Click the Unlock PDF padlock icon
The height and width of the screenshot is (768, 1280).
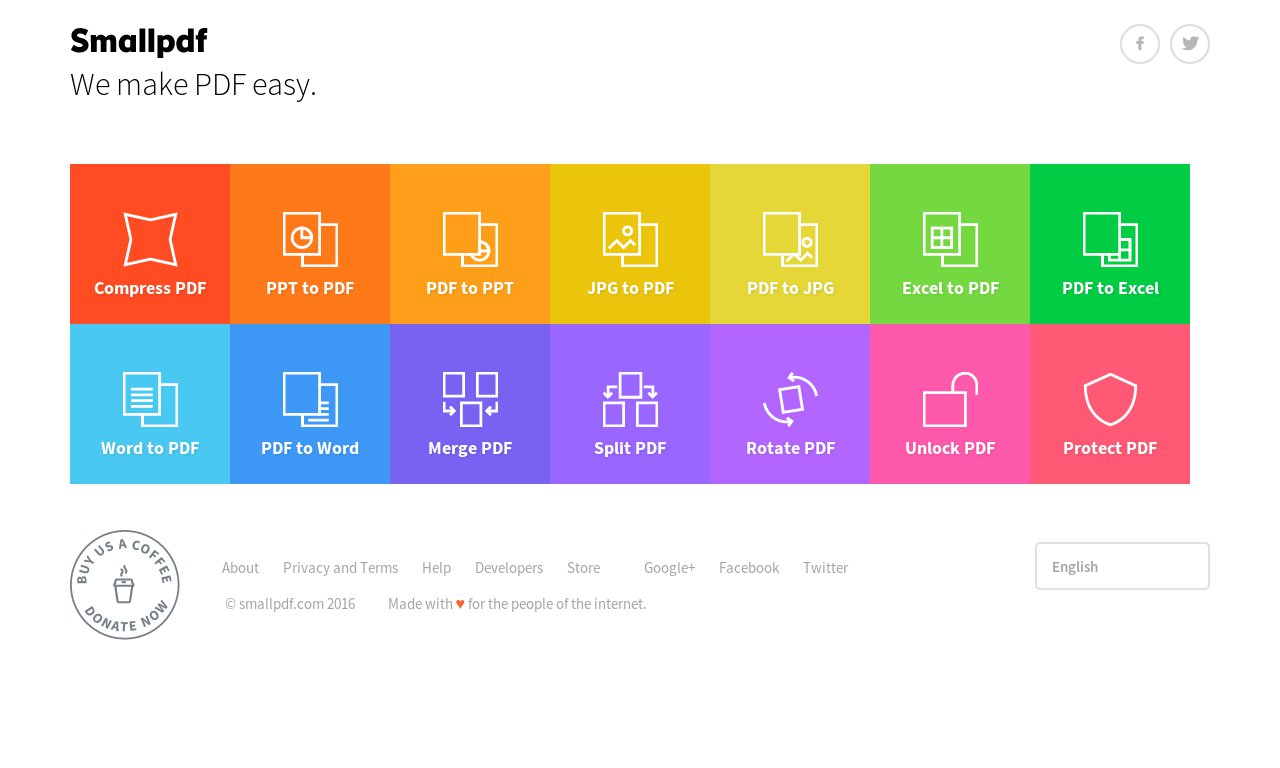950,399
